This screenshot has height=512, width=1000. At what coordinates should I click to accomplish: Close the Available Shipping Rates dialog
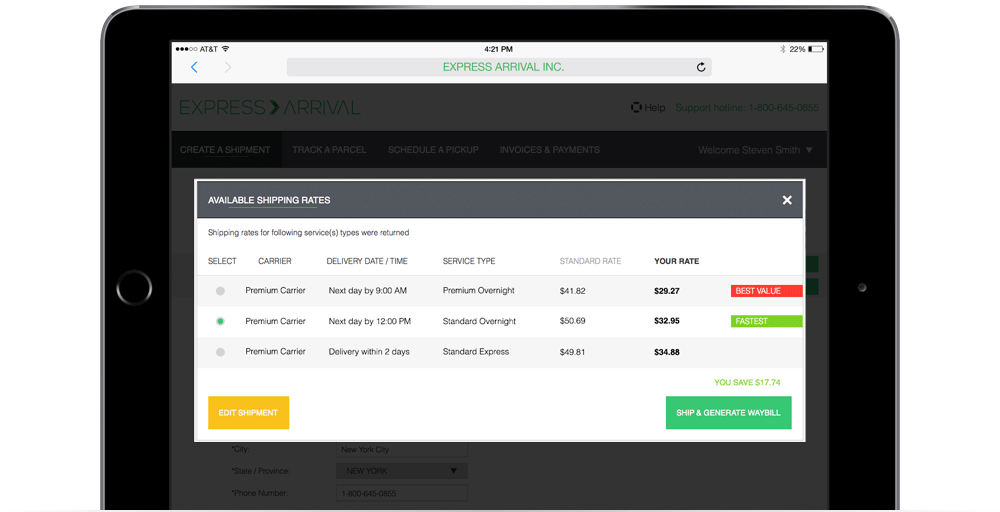point(787,200)
